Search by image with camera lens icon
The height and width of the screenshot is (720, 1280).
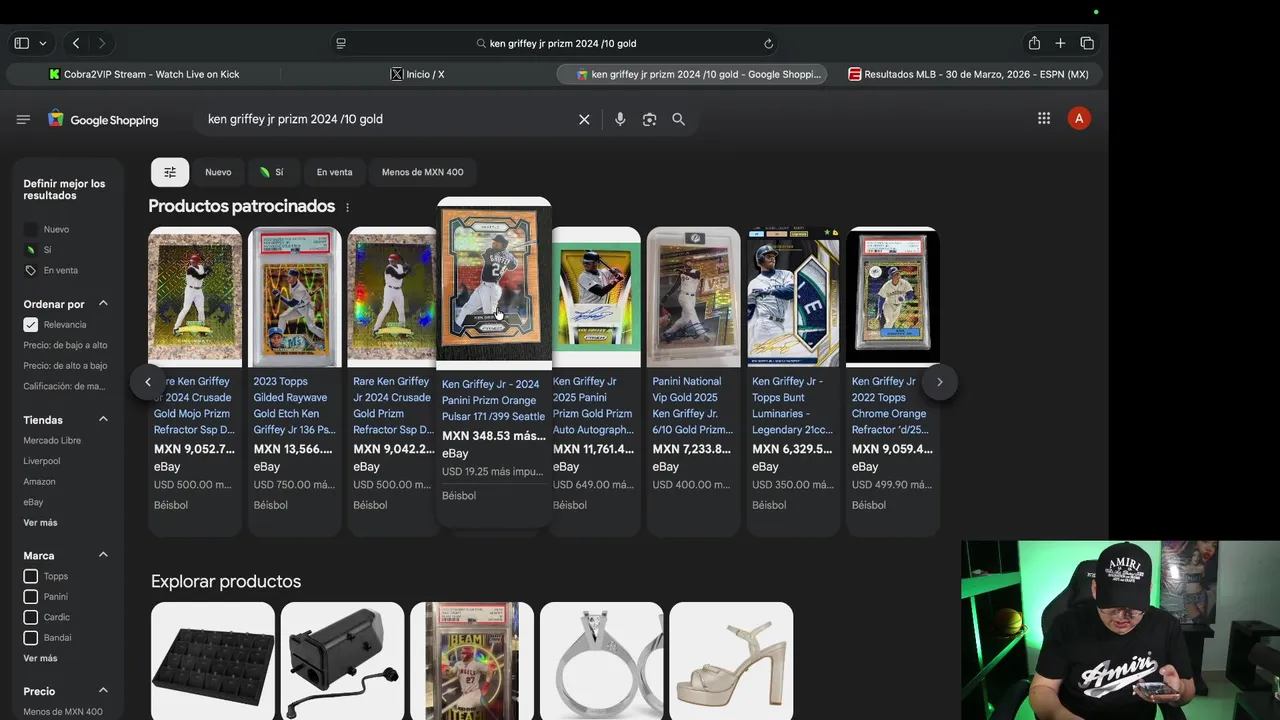(649, 119)
